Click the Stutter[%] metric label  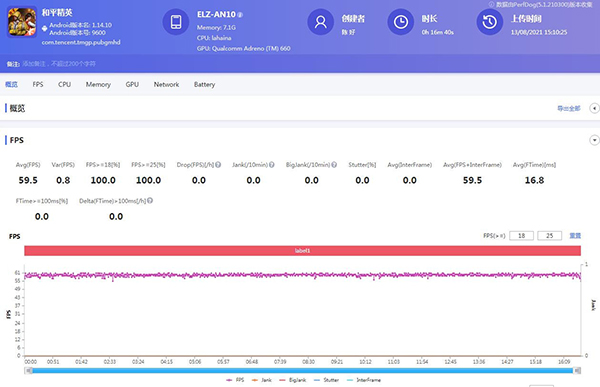[x=362, y=165]
